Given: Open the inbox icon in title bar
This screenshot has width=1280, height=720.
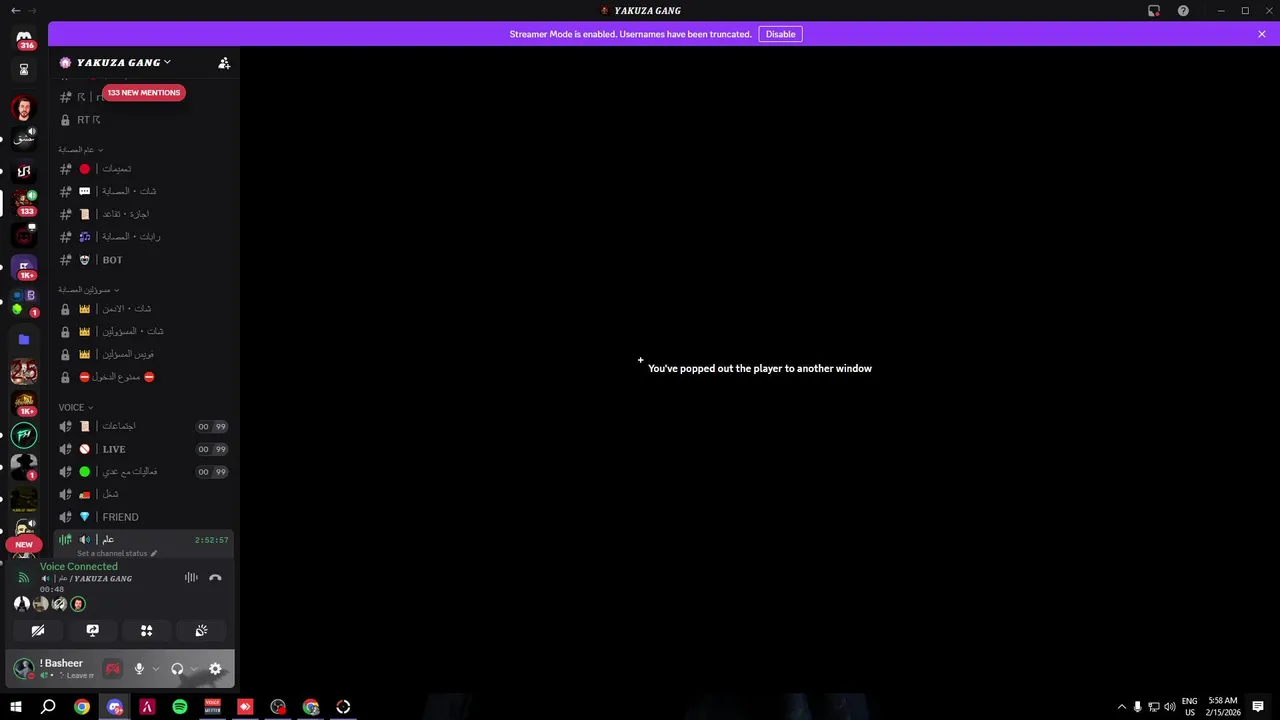Looking at the screenshot, I should pos(1154,11).
